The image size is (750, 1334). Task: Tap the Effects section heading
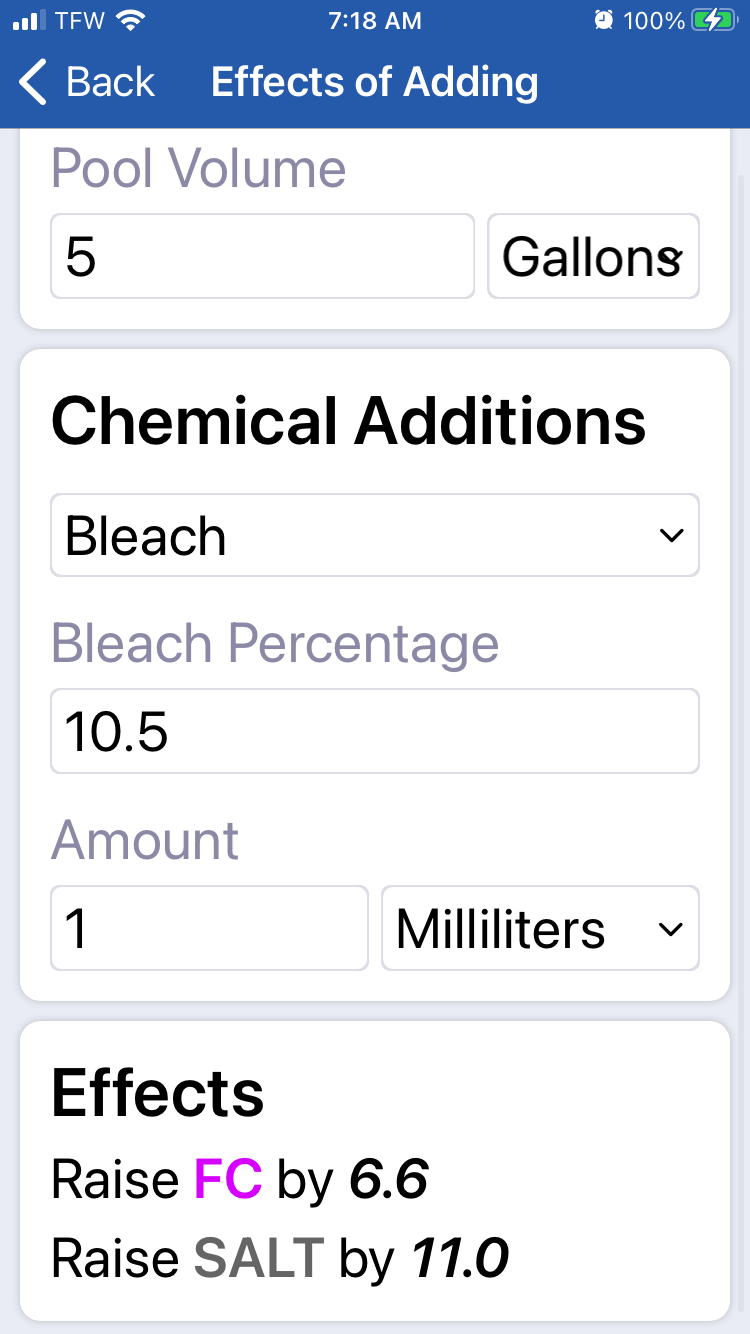158,1093
